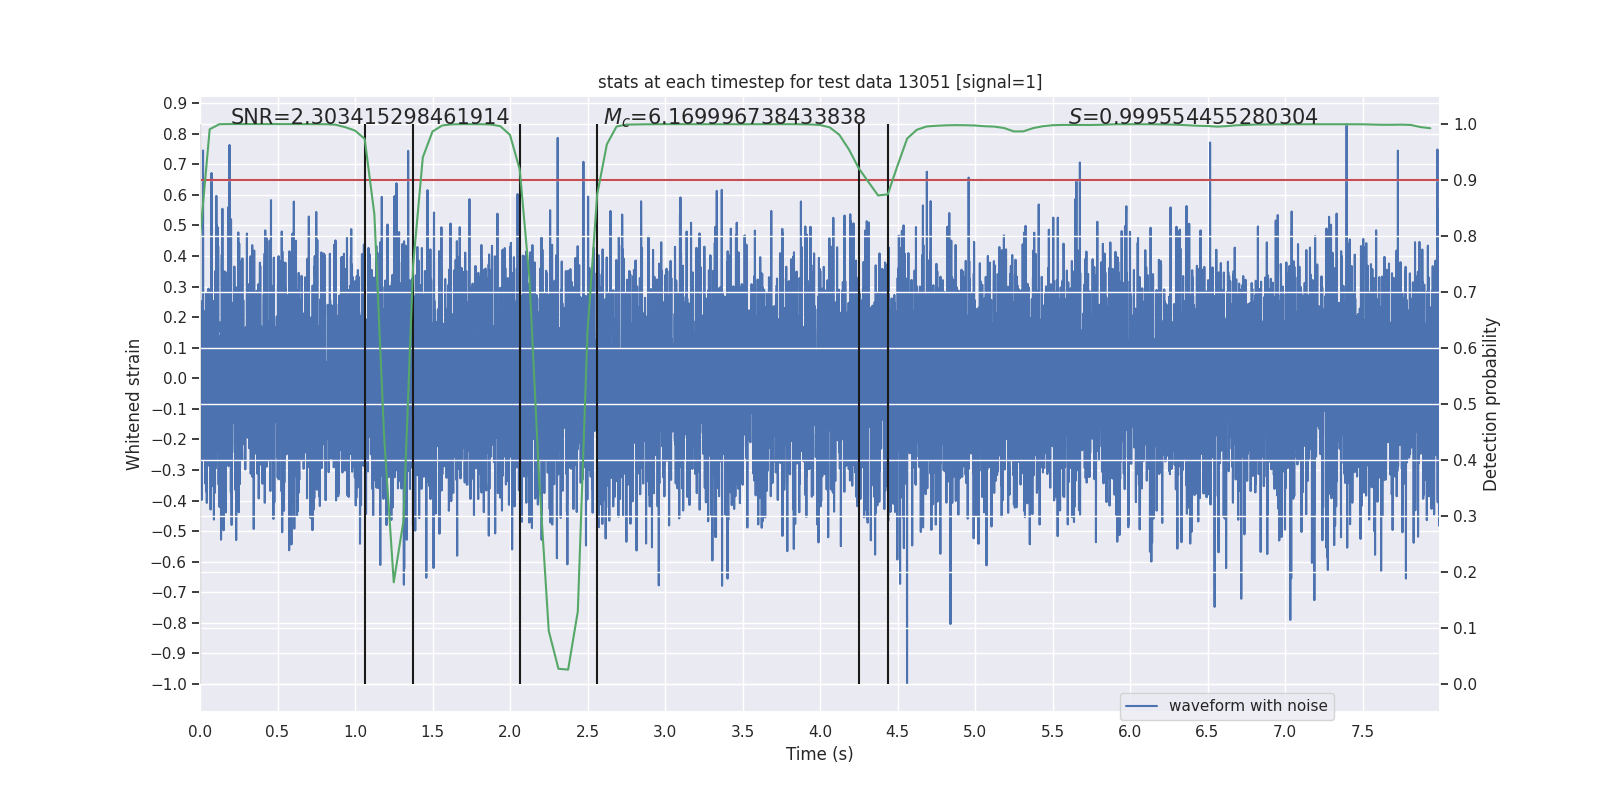
Task: Click the blue legend line sample
Action: [x=1142, y=706]
